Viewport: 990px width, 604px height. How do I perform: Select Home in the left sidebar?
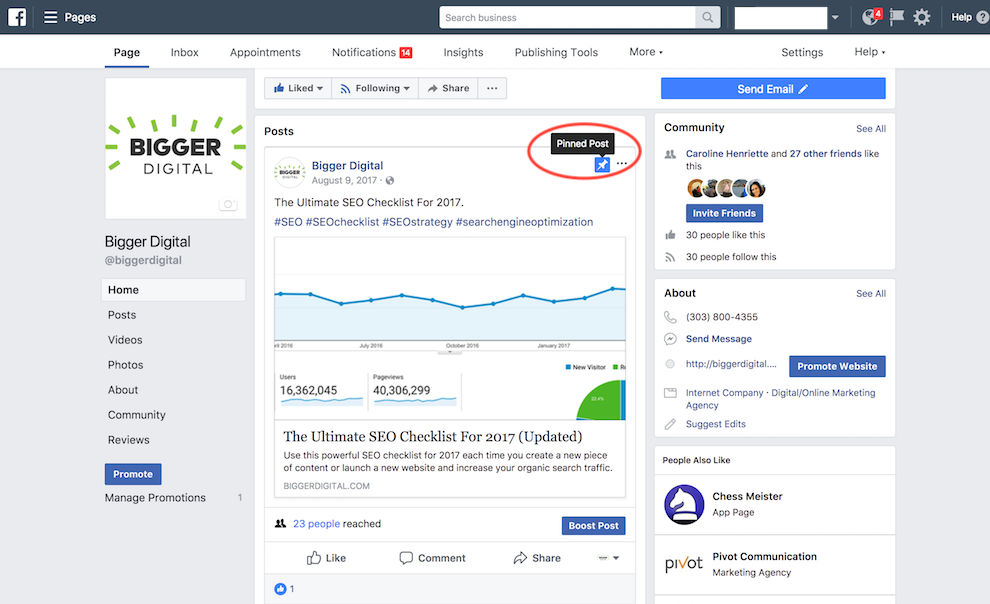pyautogui.click(x=173, y=290)
